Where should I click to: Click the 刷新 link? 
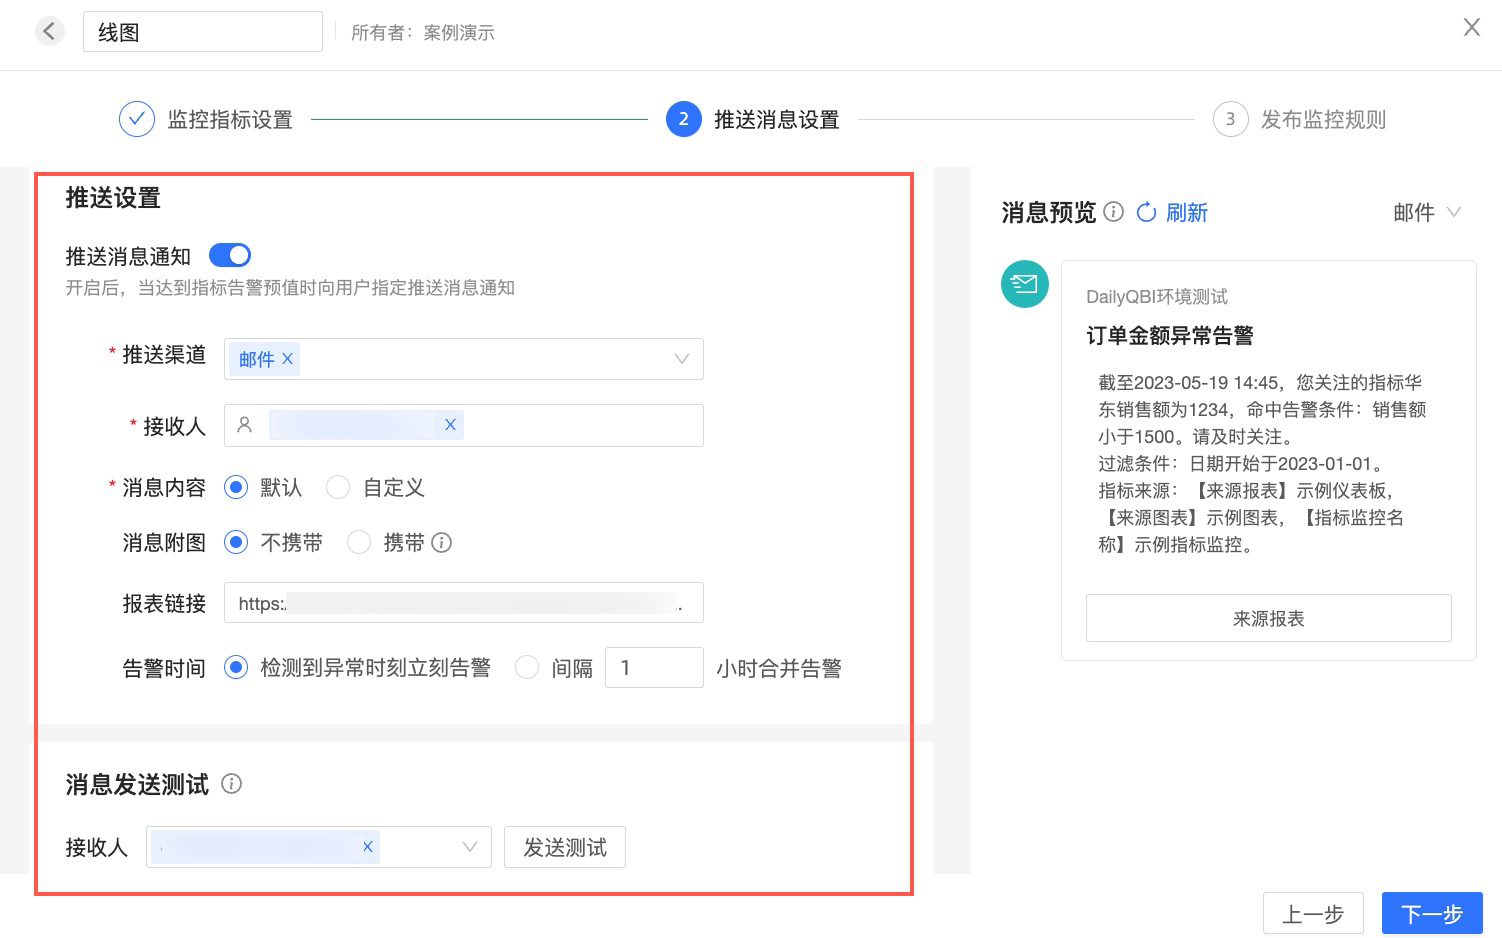[x=1187, y=212]
